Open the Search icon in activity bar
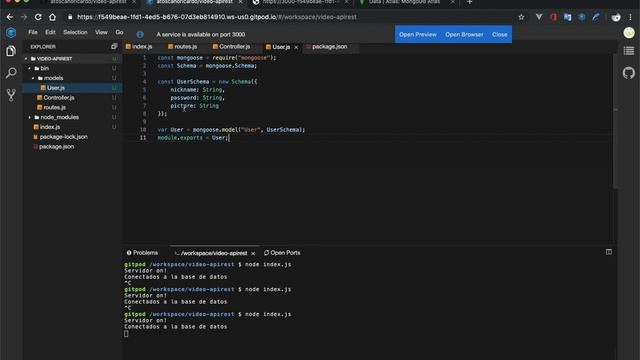640x360 pixels. pyautogui.click(x=11, y=73)
